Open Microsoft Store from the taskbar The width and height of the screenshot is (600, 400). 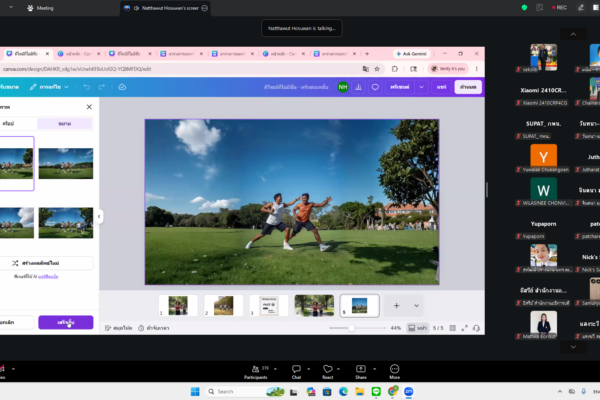(327, 392)
